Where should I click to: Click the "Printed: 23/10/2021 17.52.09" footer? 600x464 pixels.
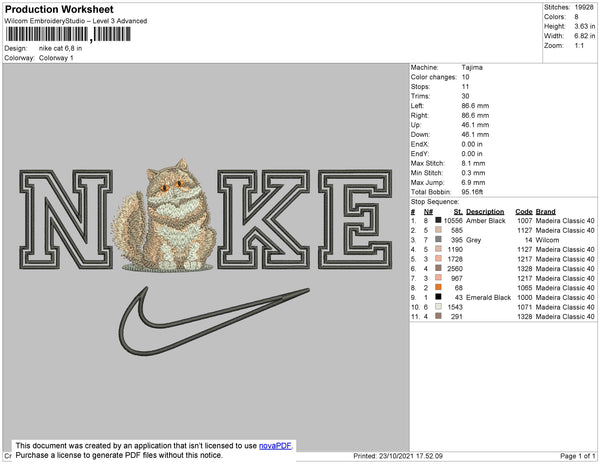pos(398,456)
